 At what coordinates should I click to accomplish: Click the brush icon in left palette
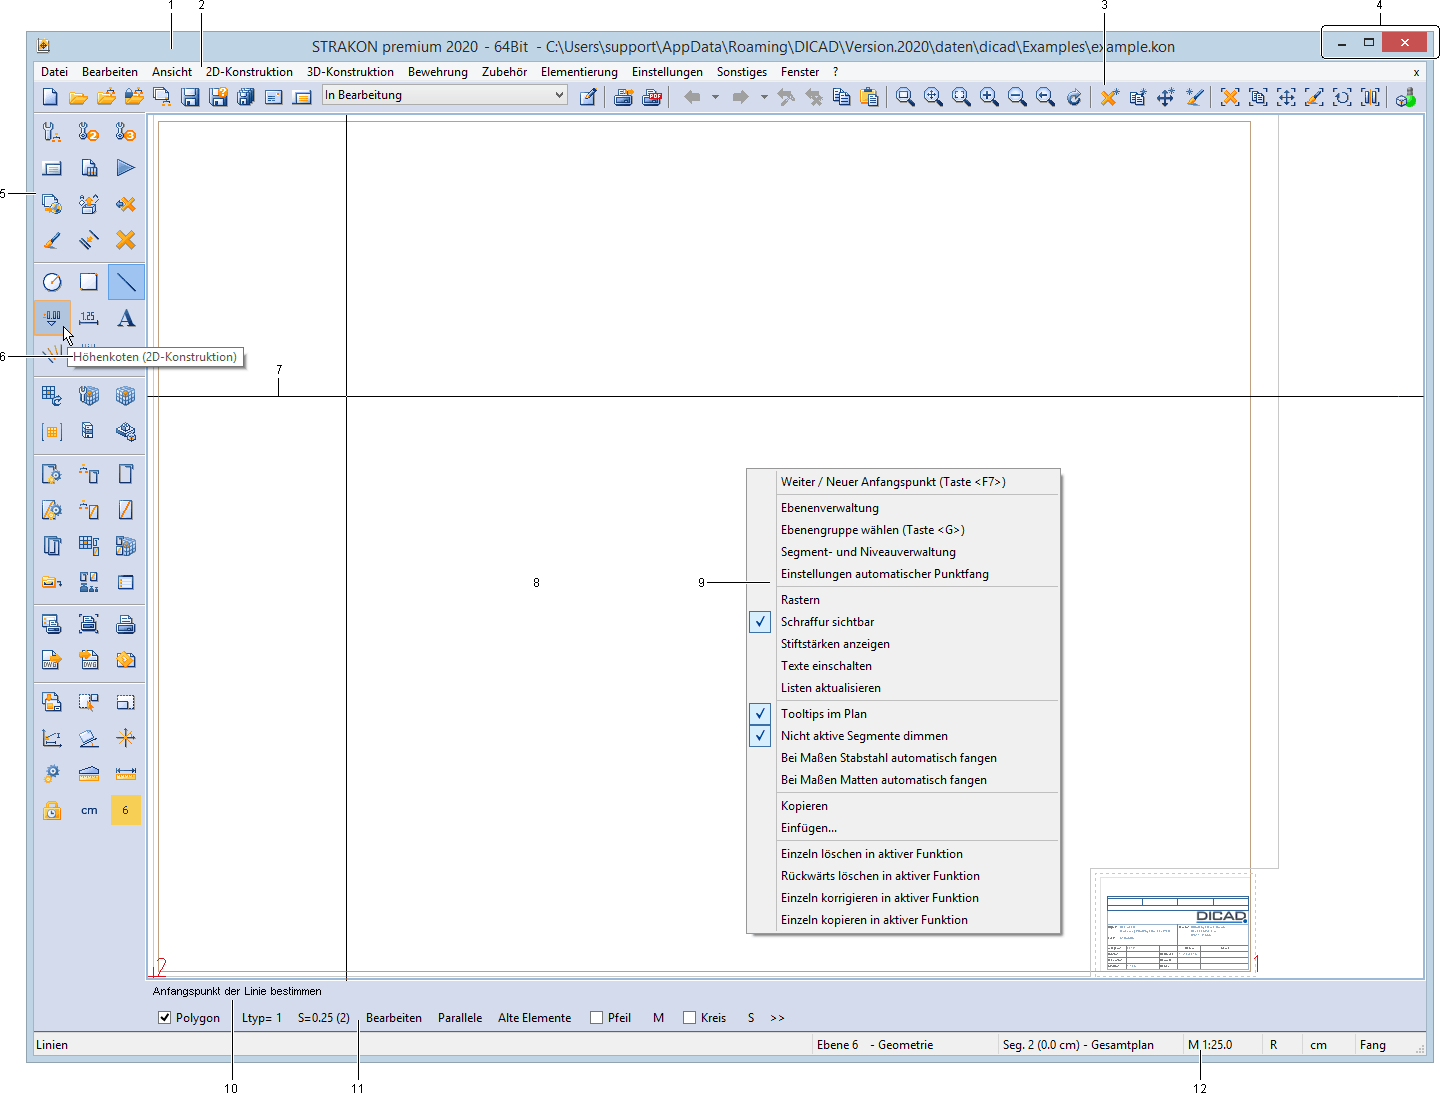[52, 240]
